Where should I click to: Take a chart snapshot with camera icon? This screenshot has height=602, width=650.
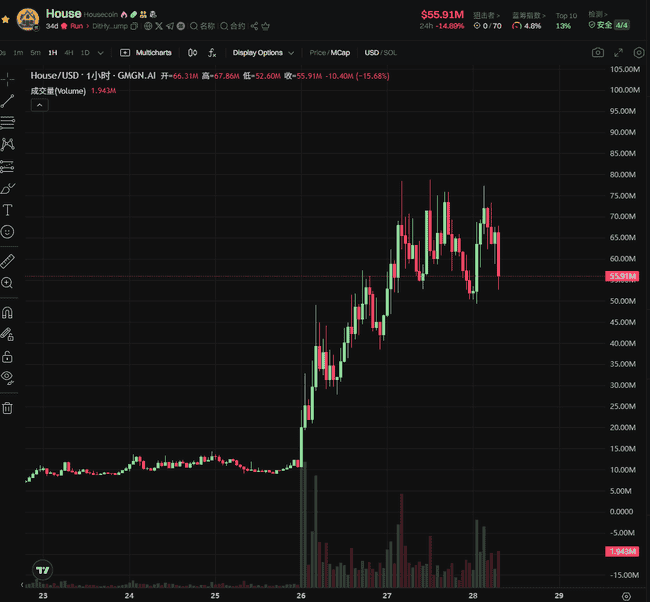[x=598, y=52]
